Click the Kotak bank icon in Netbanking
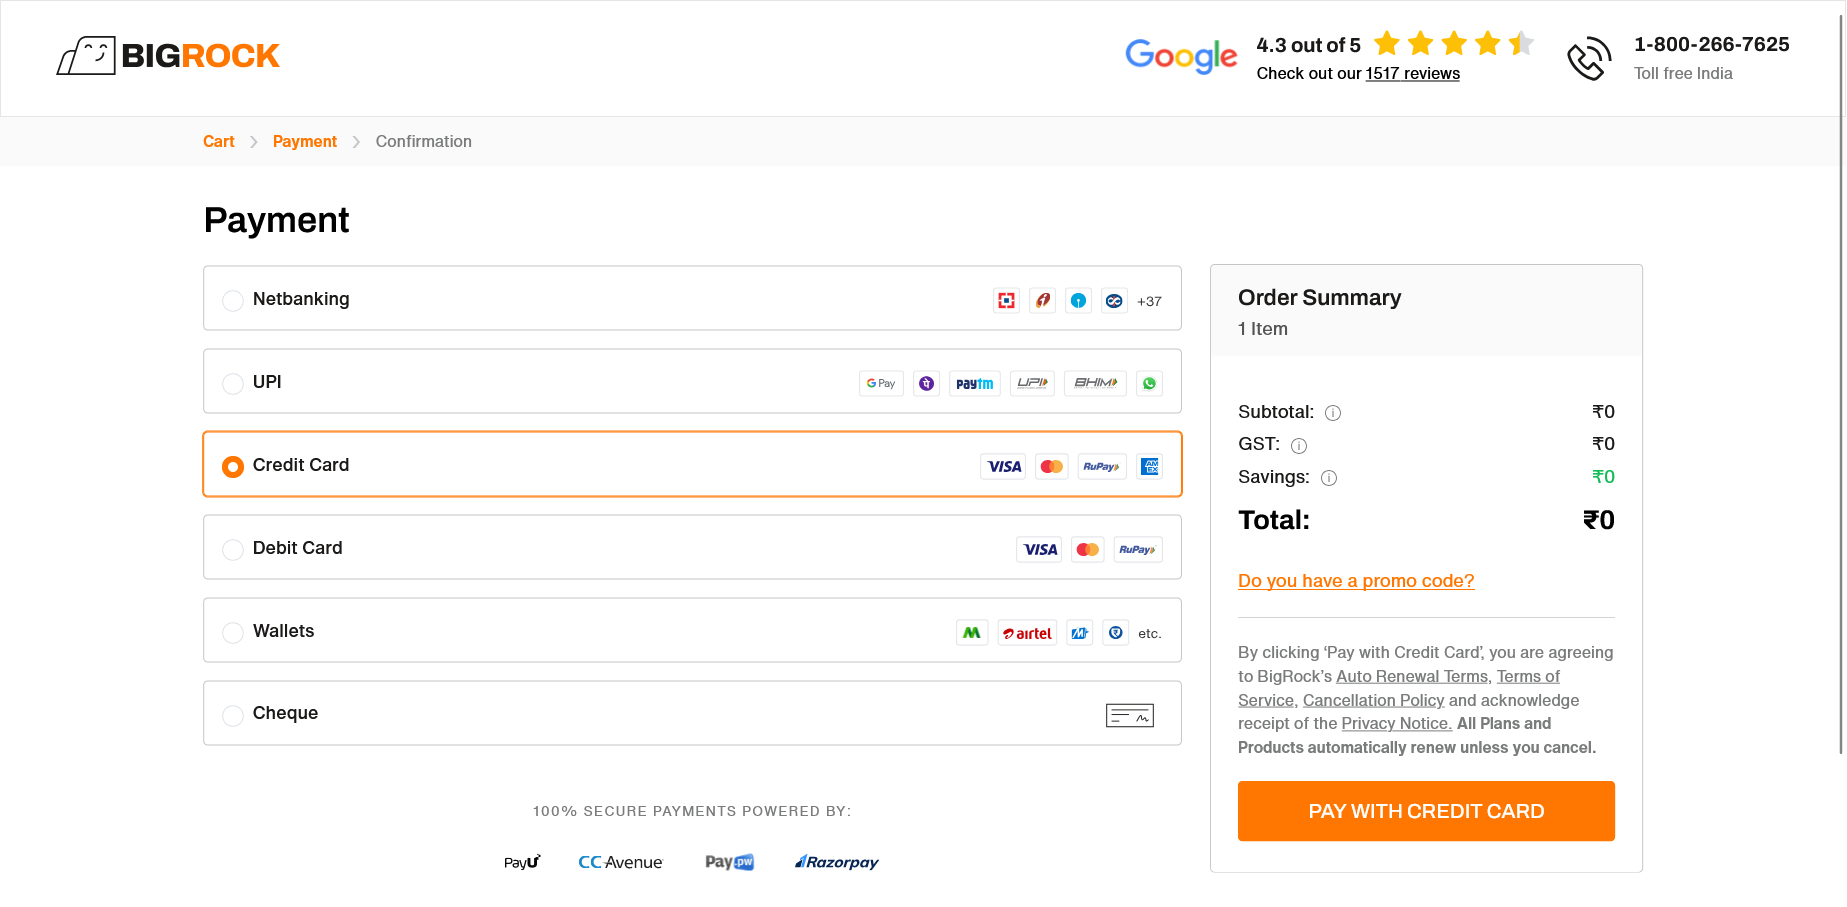The image size is (1847, 907). pos(1115,301)
